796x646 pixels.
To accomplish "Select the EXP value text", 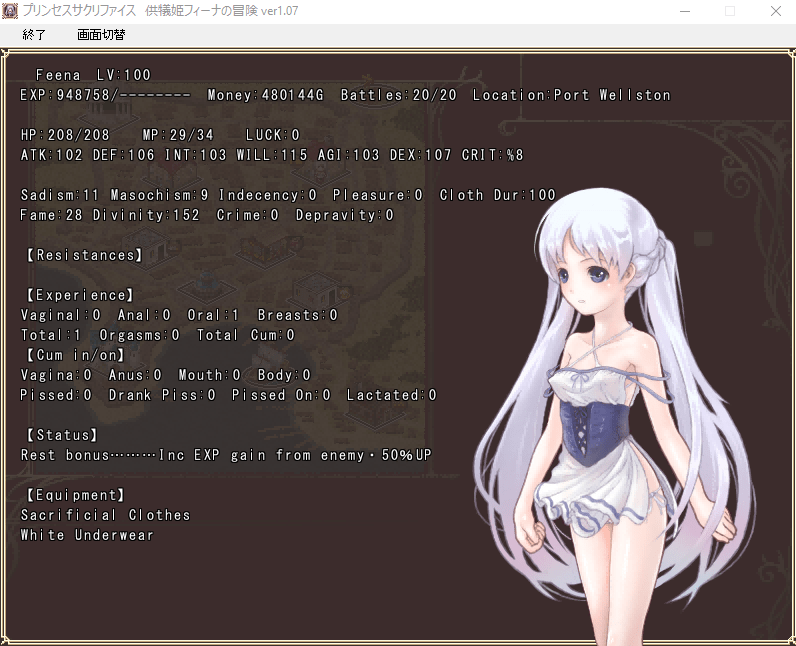I will tap(105, 95).
